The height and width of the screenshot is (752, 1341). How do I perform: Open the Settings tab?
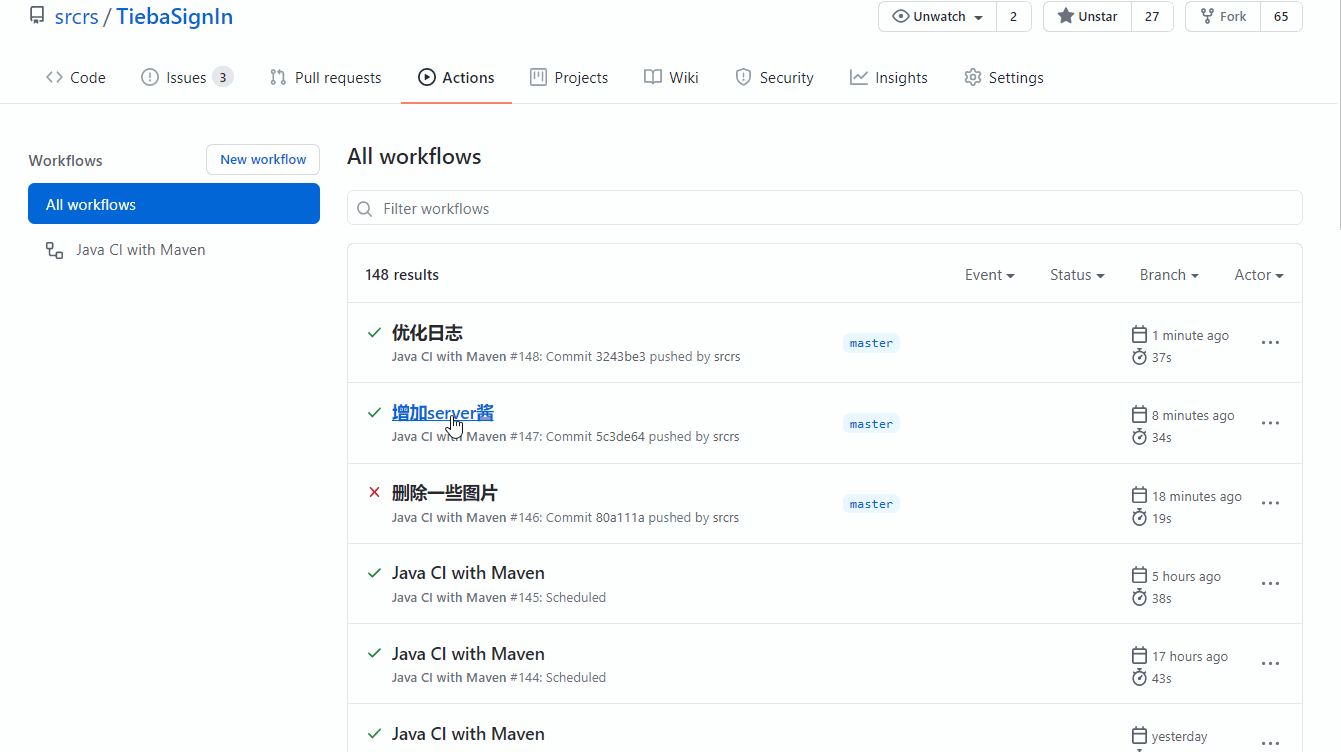[x=1004, y=77]
